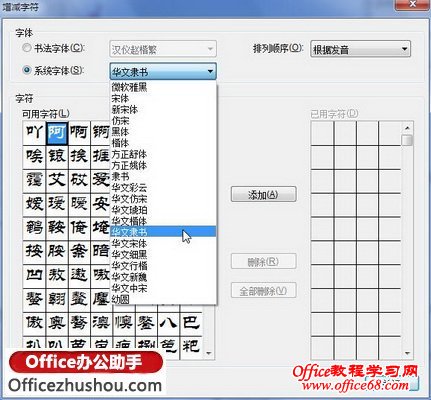Click the 已用字符 scrollbar down arrow

(x=407, y=353)
